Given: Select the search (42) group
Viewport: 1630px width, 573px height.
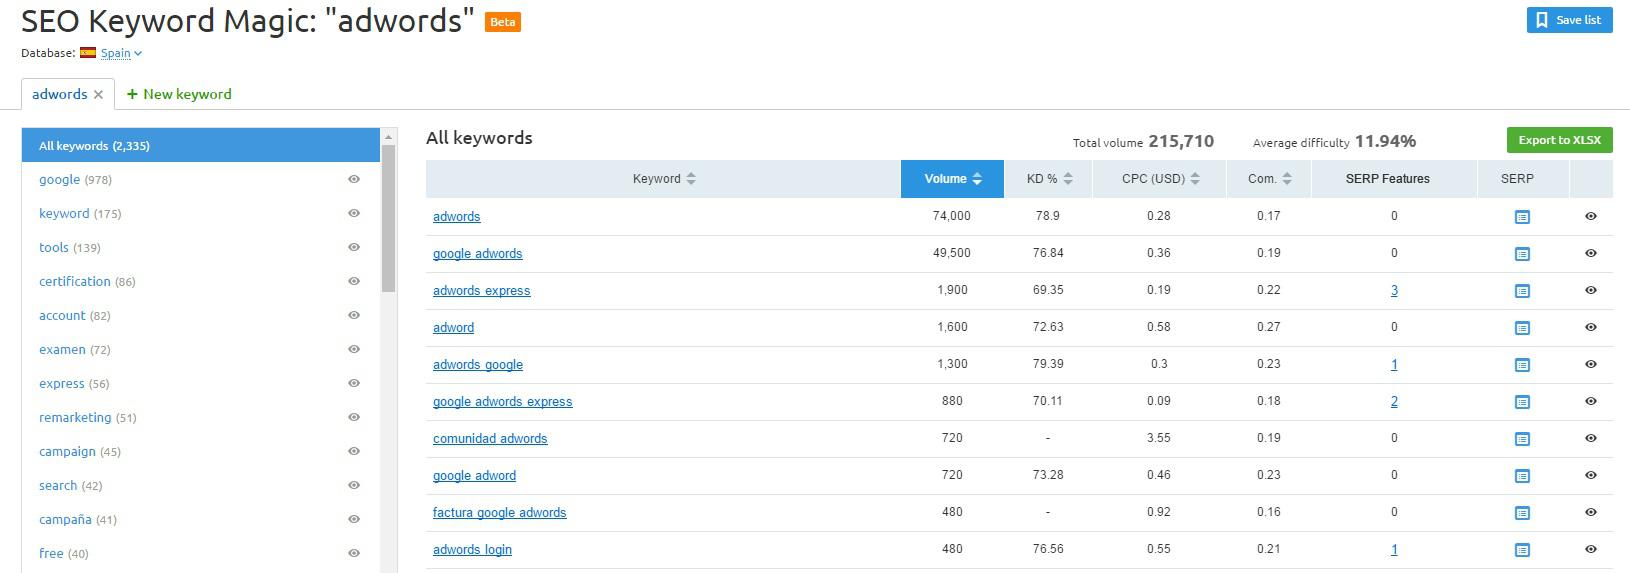Looking at the screenshot, I should pyautogui.click(x=70, y=486).
